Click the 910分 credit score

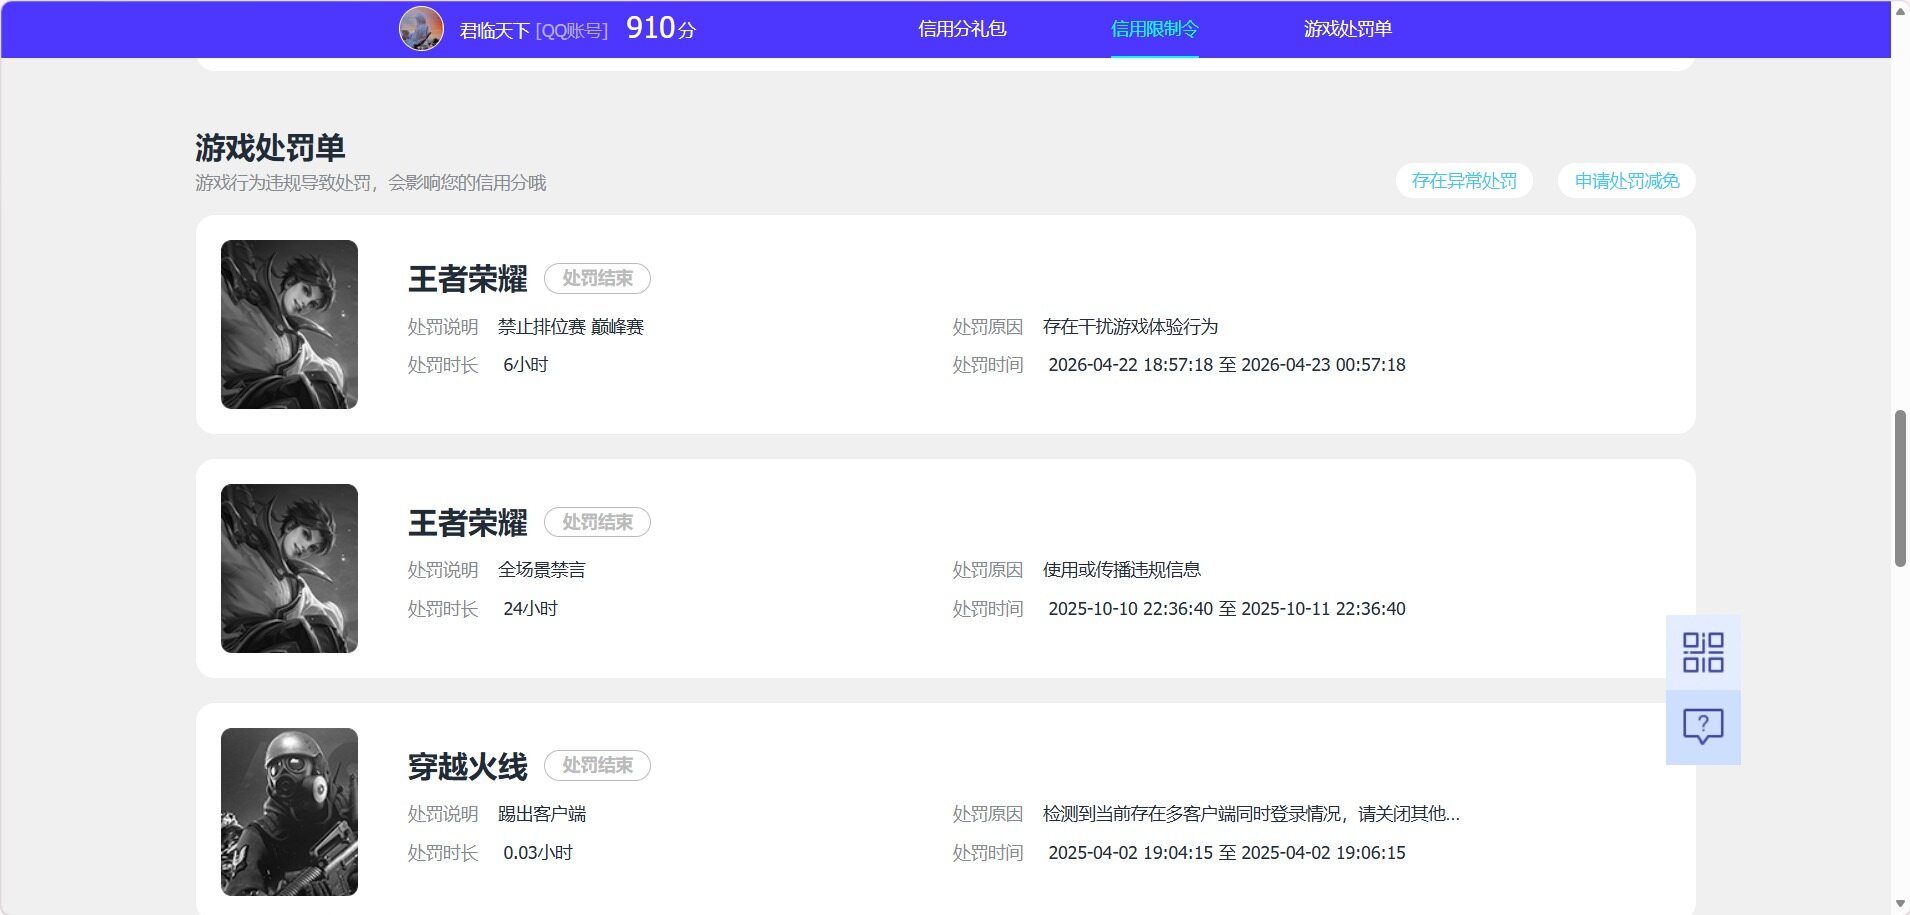(661, 28)
